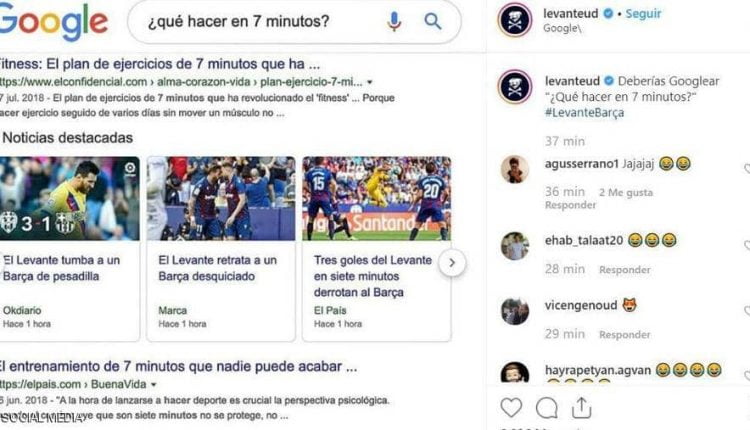Share the post using the share icon
The width and height of the screenshot is (750, 430).
tap(582, 408)
